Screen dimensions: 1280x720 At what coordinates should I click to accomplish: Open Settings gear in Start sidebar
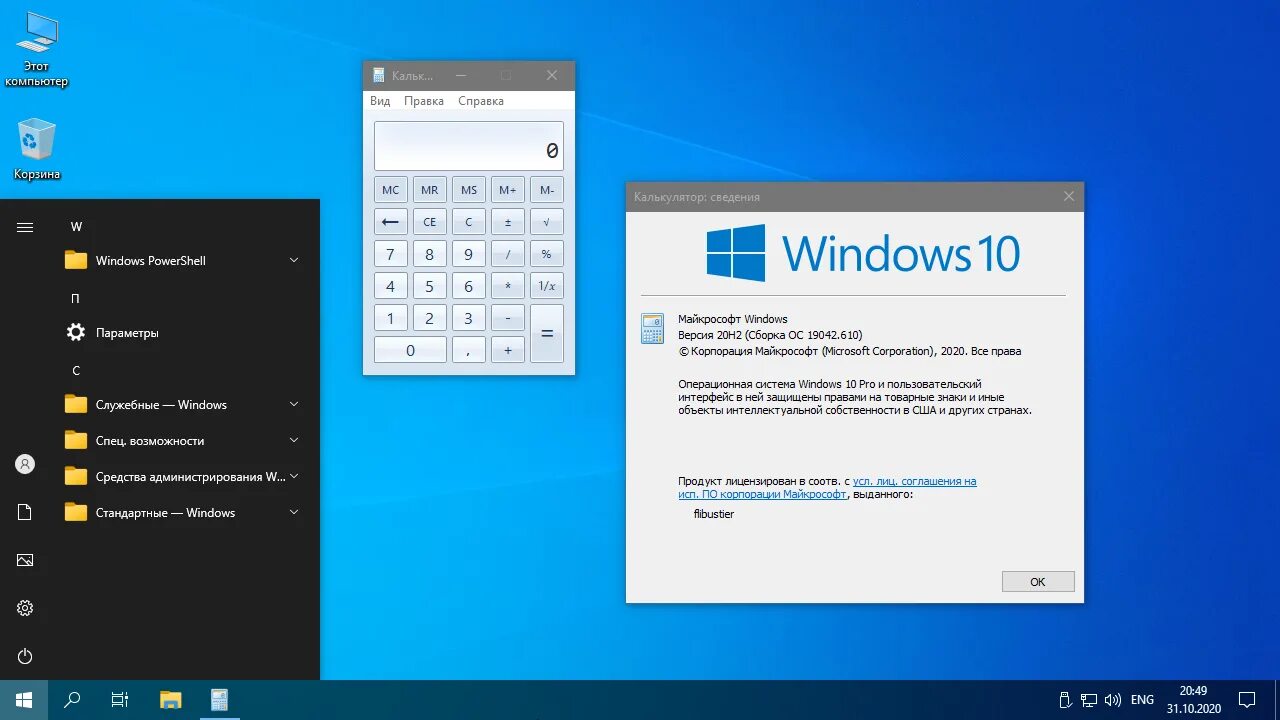click(x=25, y=608)
